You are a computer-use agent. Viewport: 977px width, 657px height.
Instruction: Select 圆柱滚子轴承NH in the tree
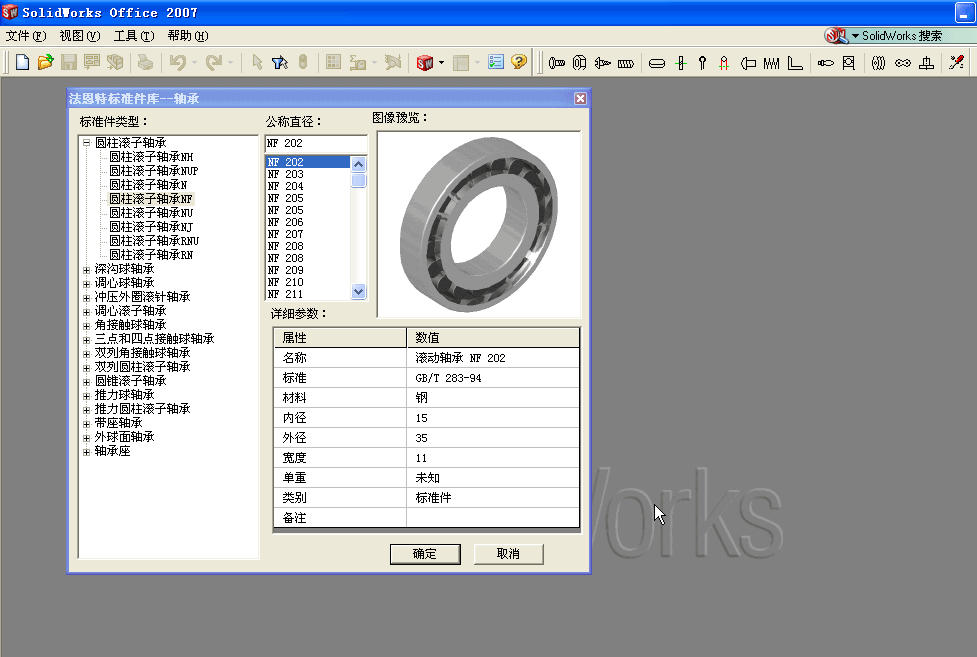(x=151, y=157)
